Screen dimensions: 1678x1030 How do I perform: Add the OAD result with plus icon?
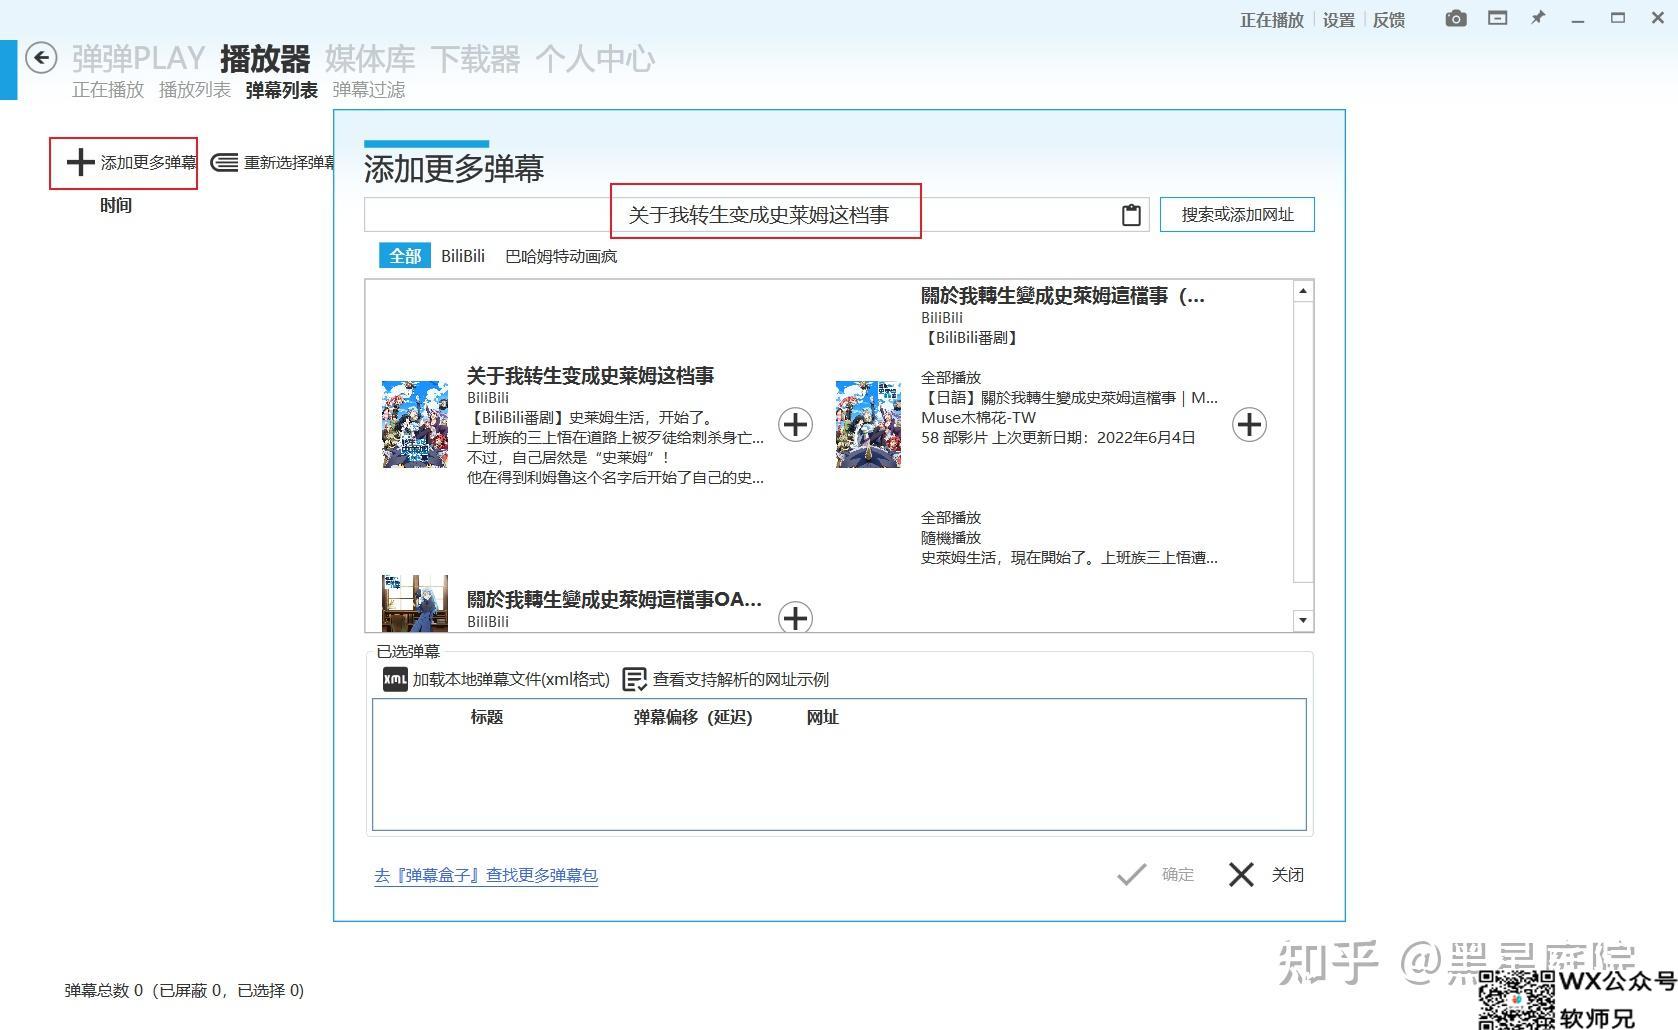point(795,617)
